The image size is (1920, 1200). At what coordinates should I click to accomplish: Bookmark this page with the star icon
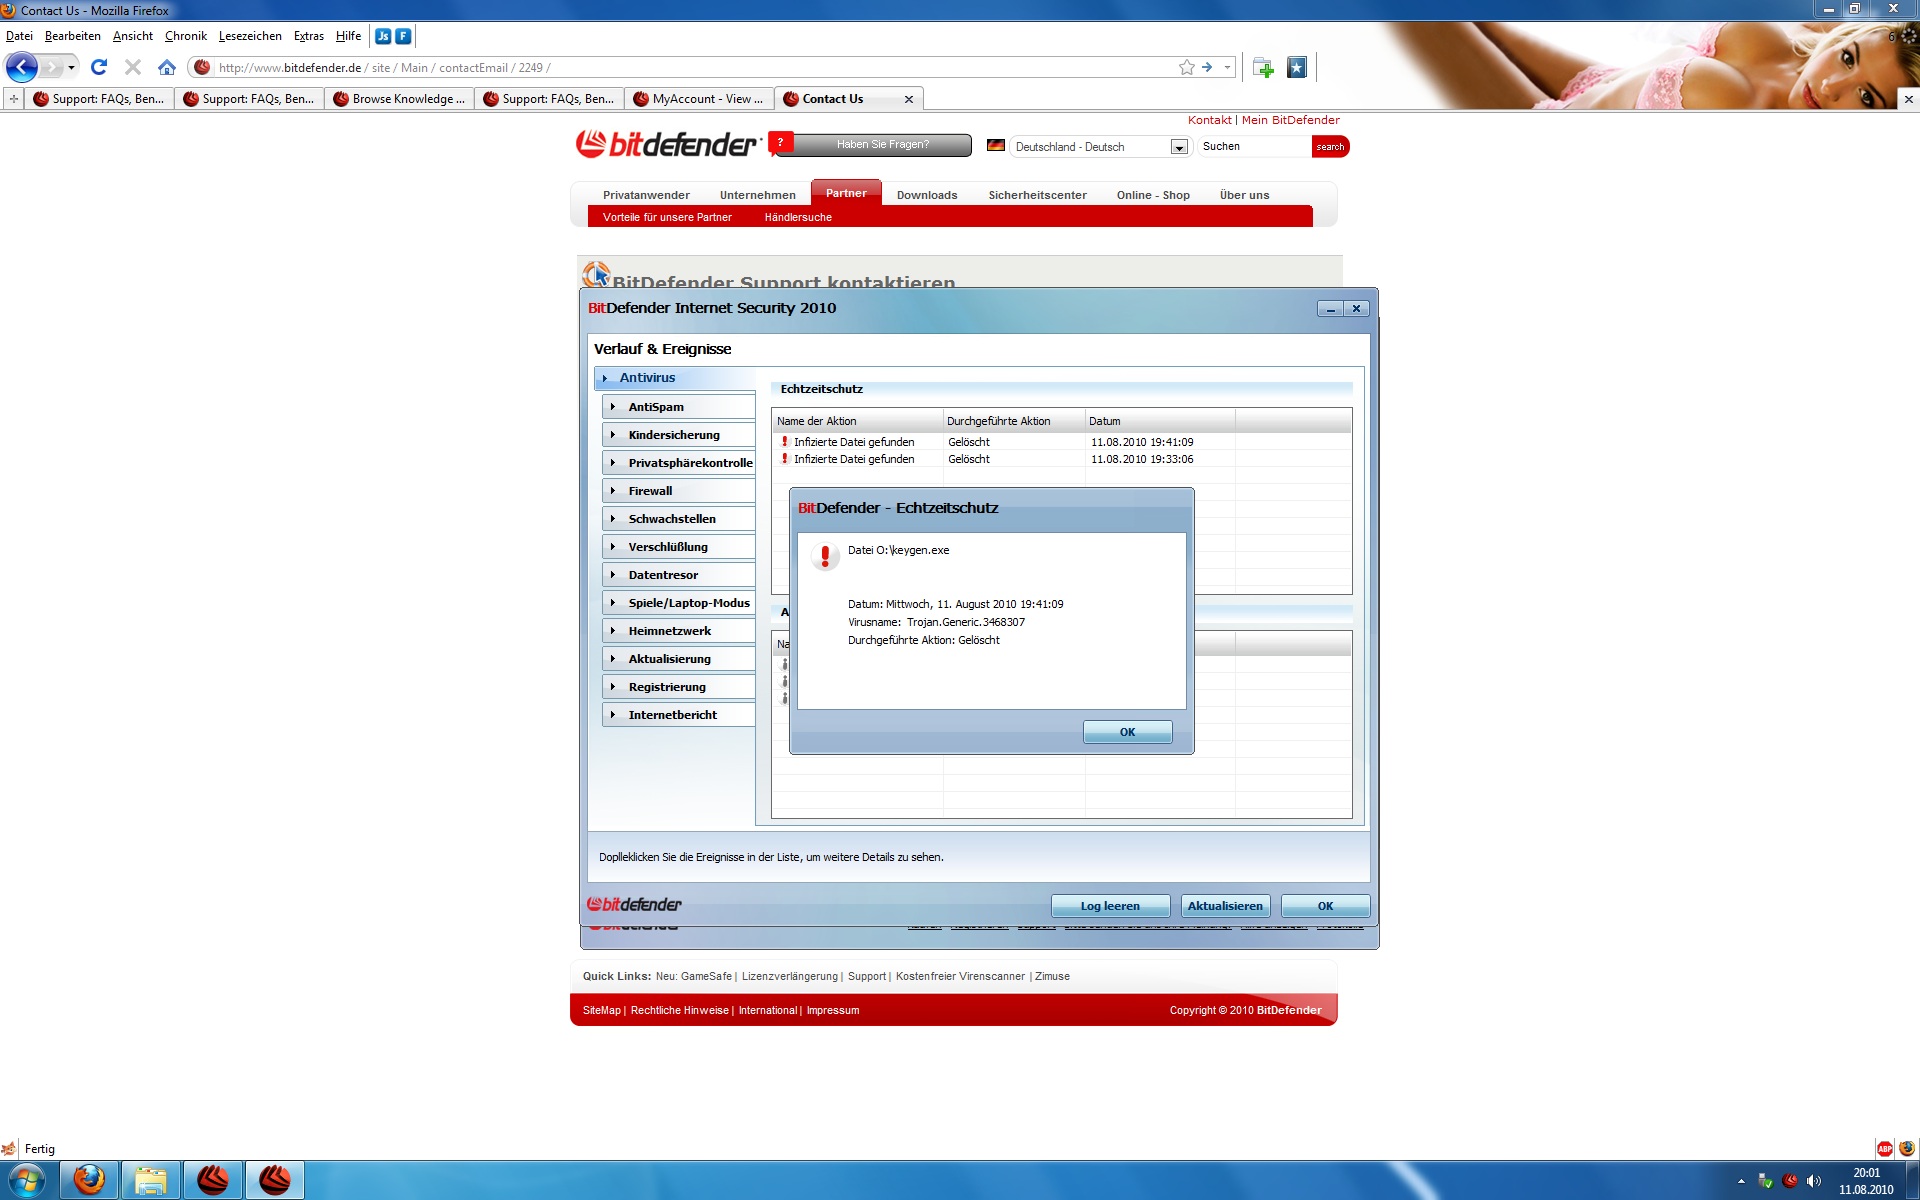(1186, 67)
